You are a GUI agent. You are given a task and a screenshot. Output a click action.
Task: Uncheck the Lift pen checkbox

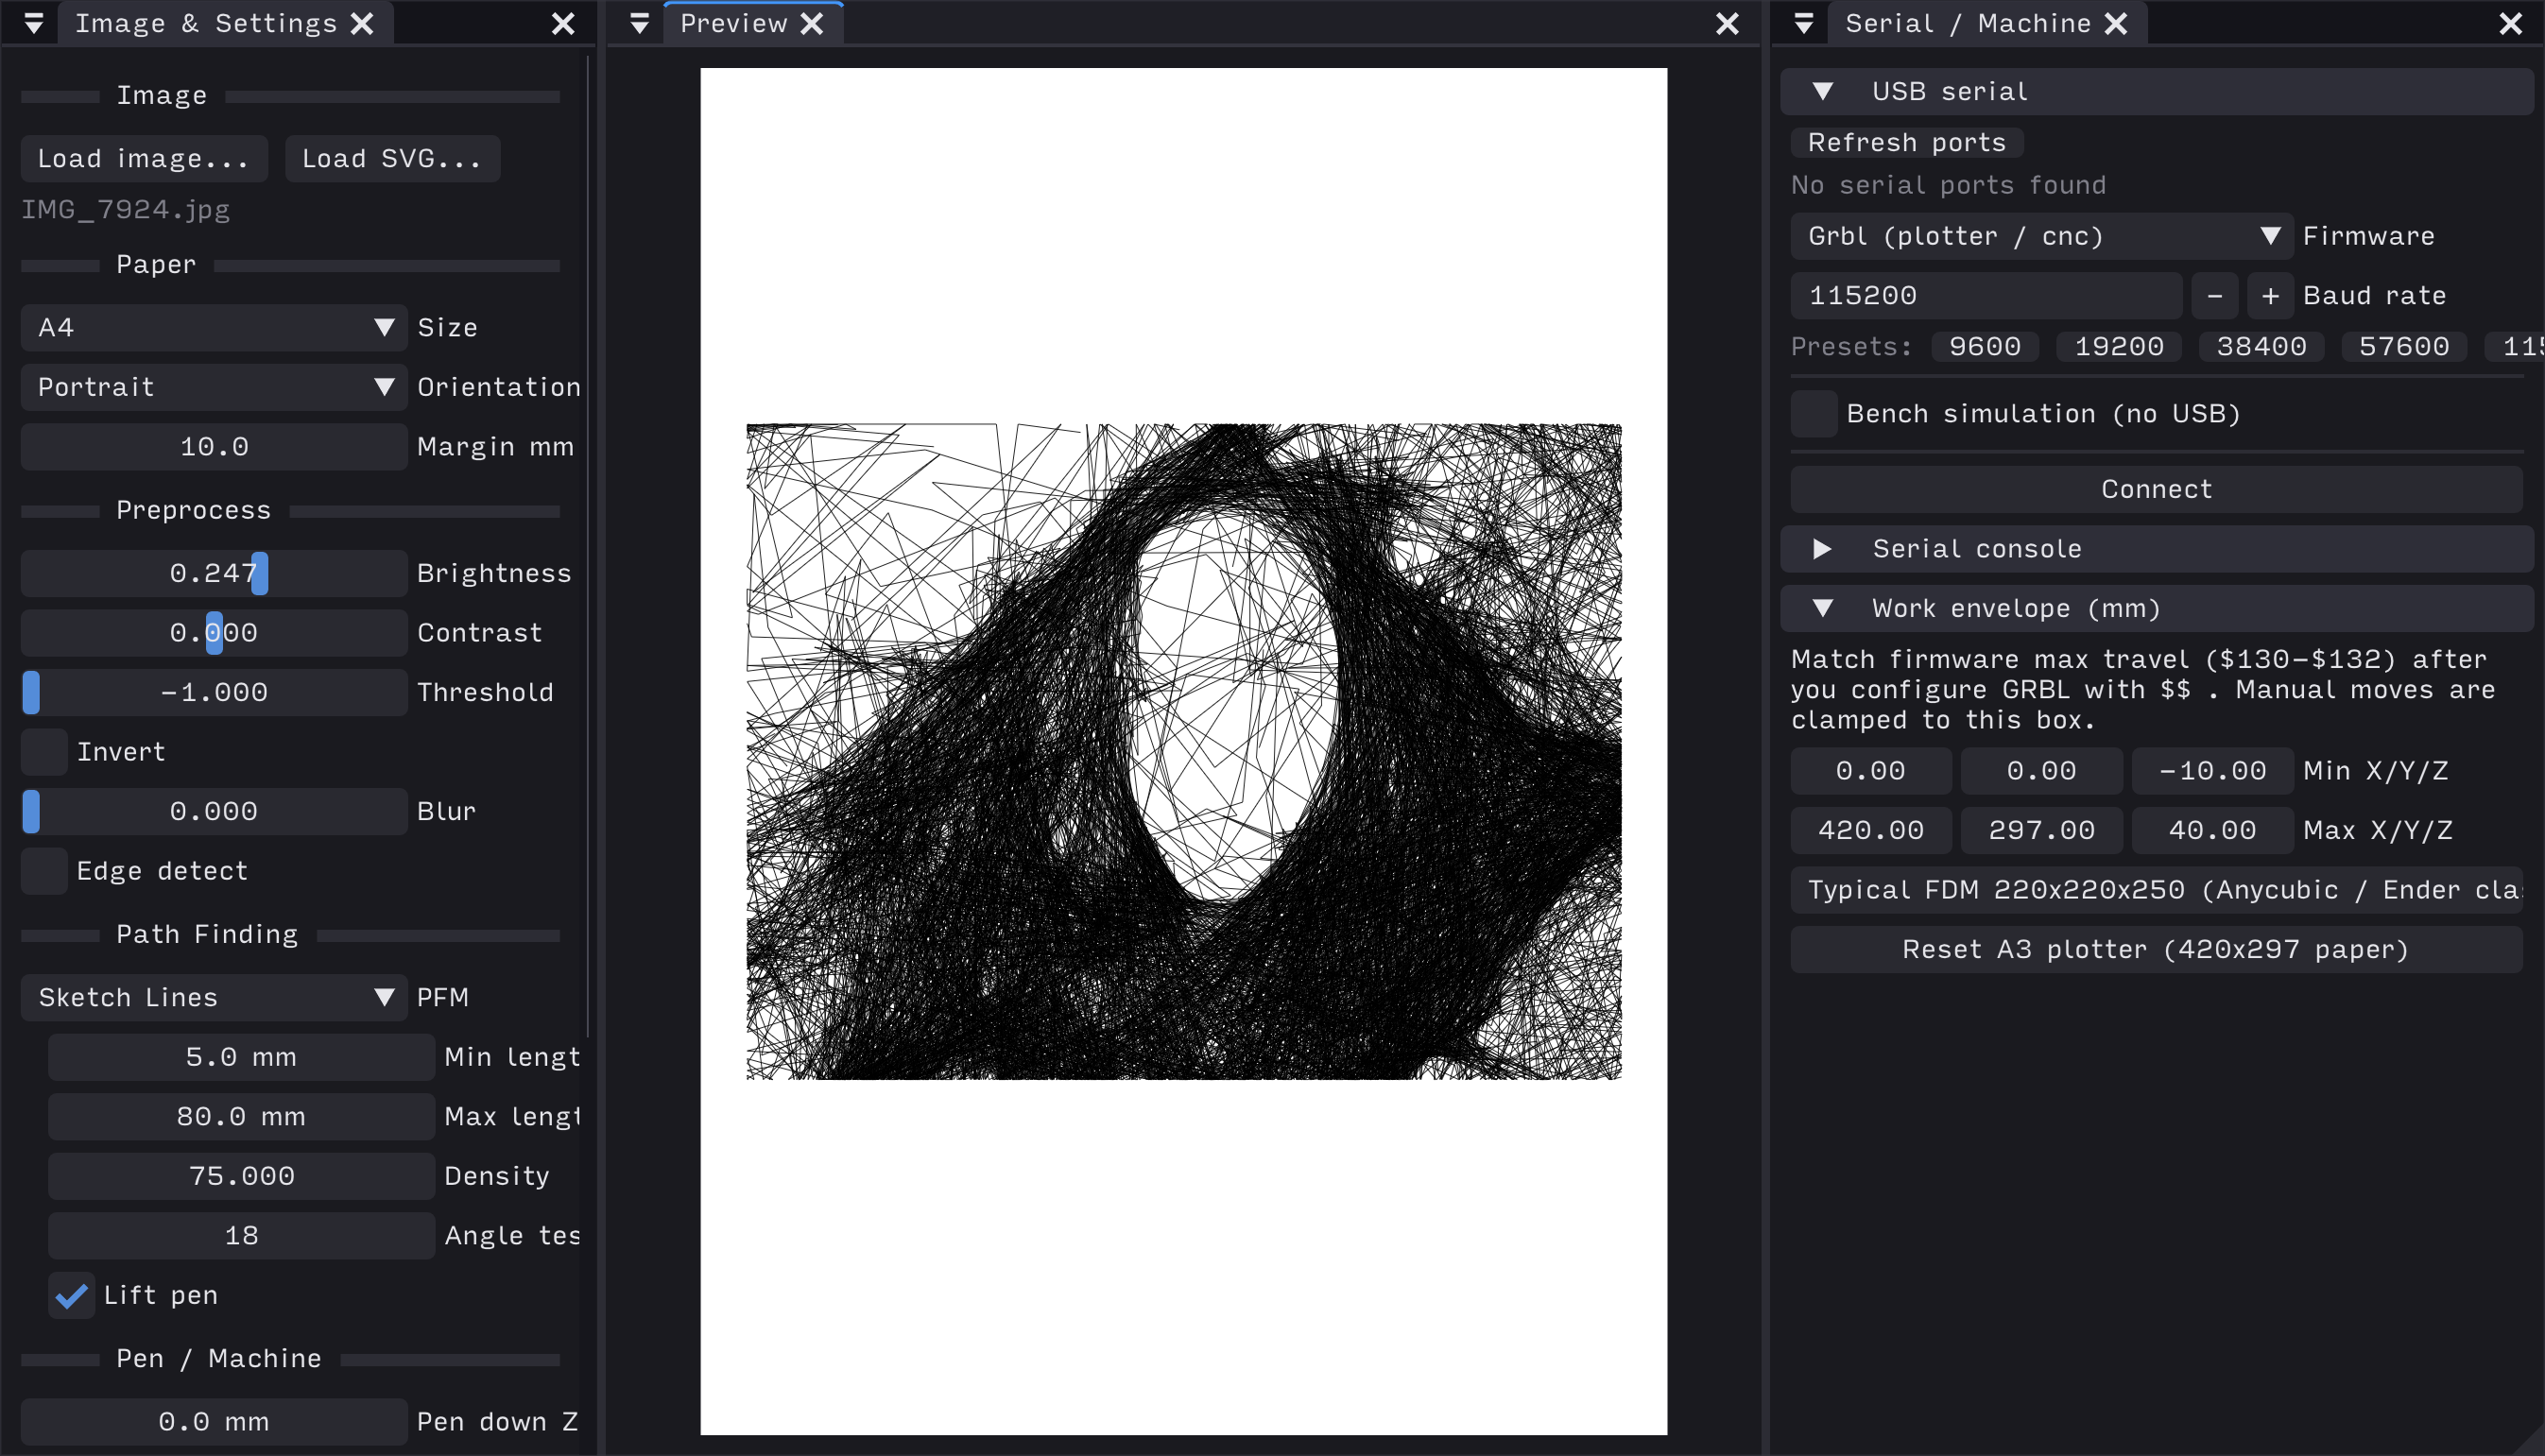coord(71,1295)
